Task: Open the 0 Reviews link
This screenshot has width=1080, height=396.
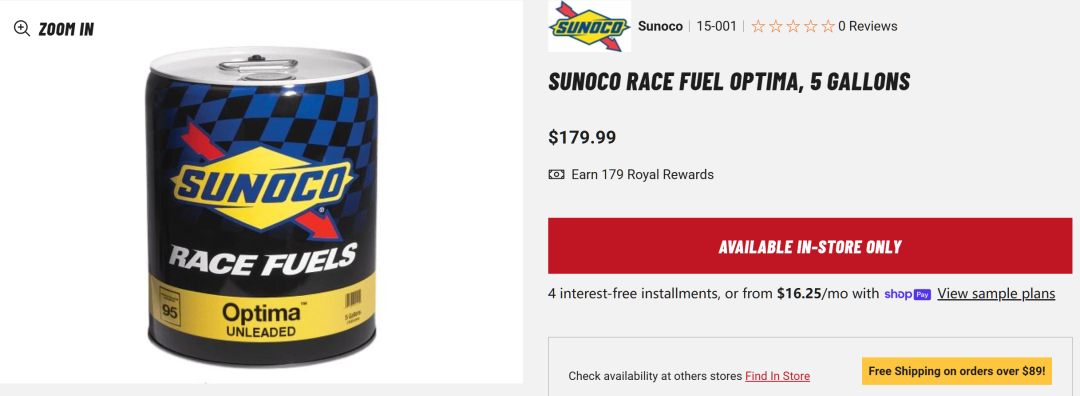Action: 868,26
